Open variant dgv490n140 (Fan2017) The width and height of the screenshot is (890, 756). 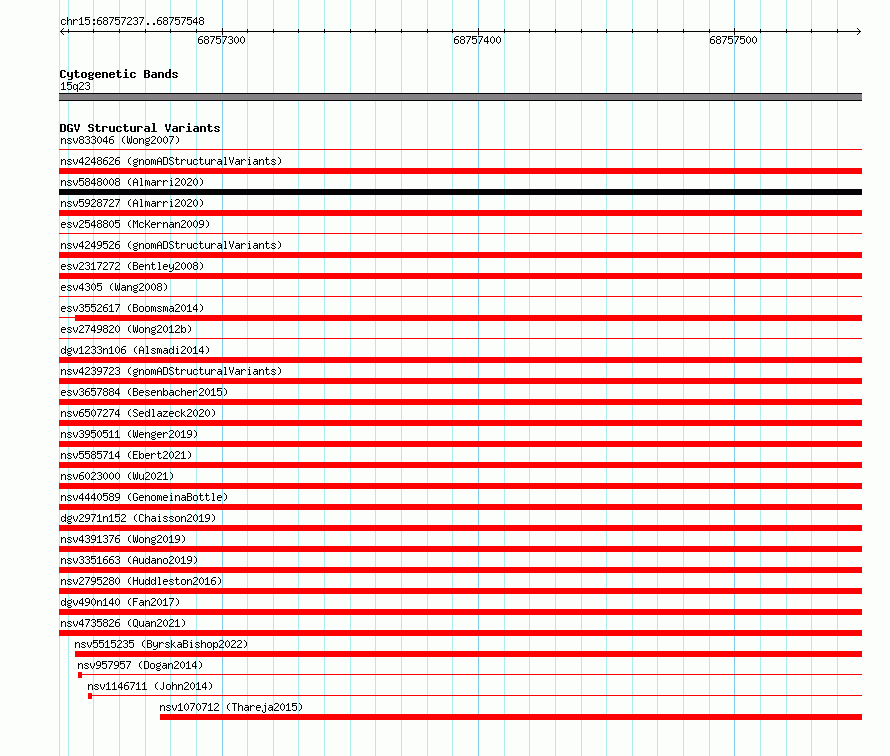point(120,602)
